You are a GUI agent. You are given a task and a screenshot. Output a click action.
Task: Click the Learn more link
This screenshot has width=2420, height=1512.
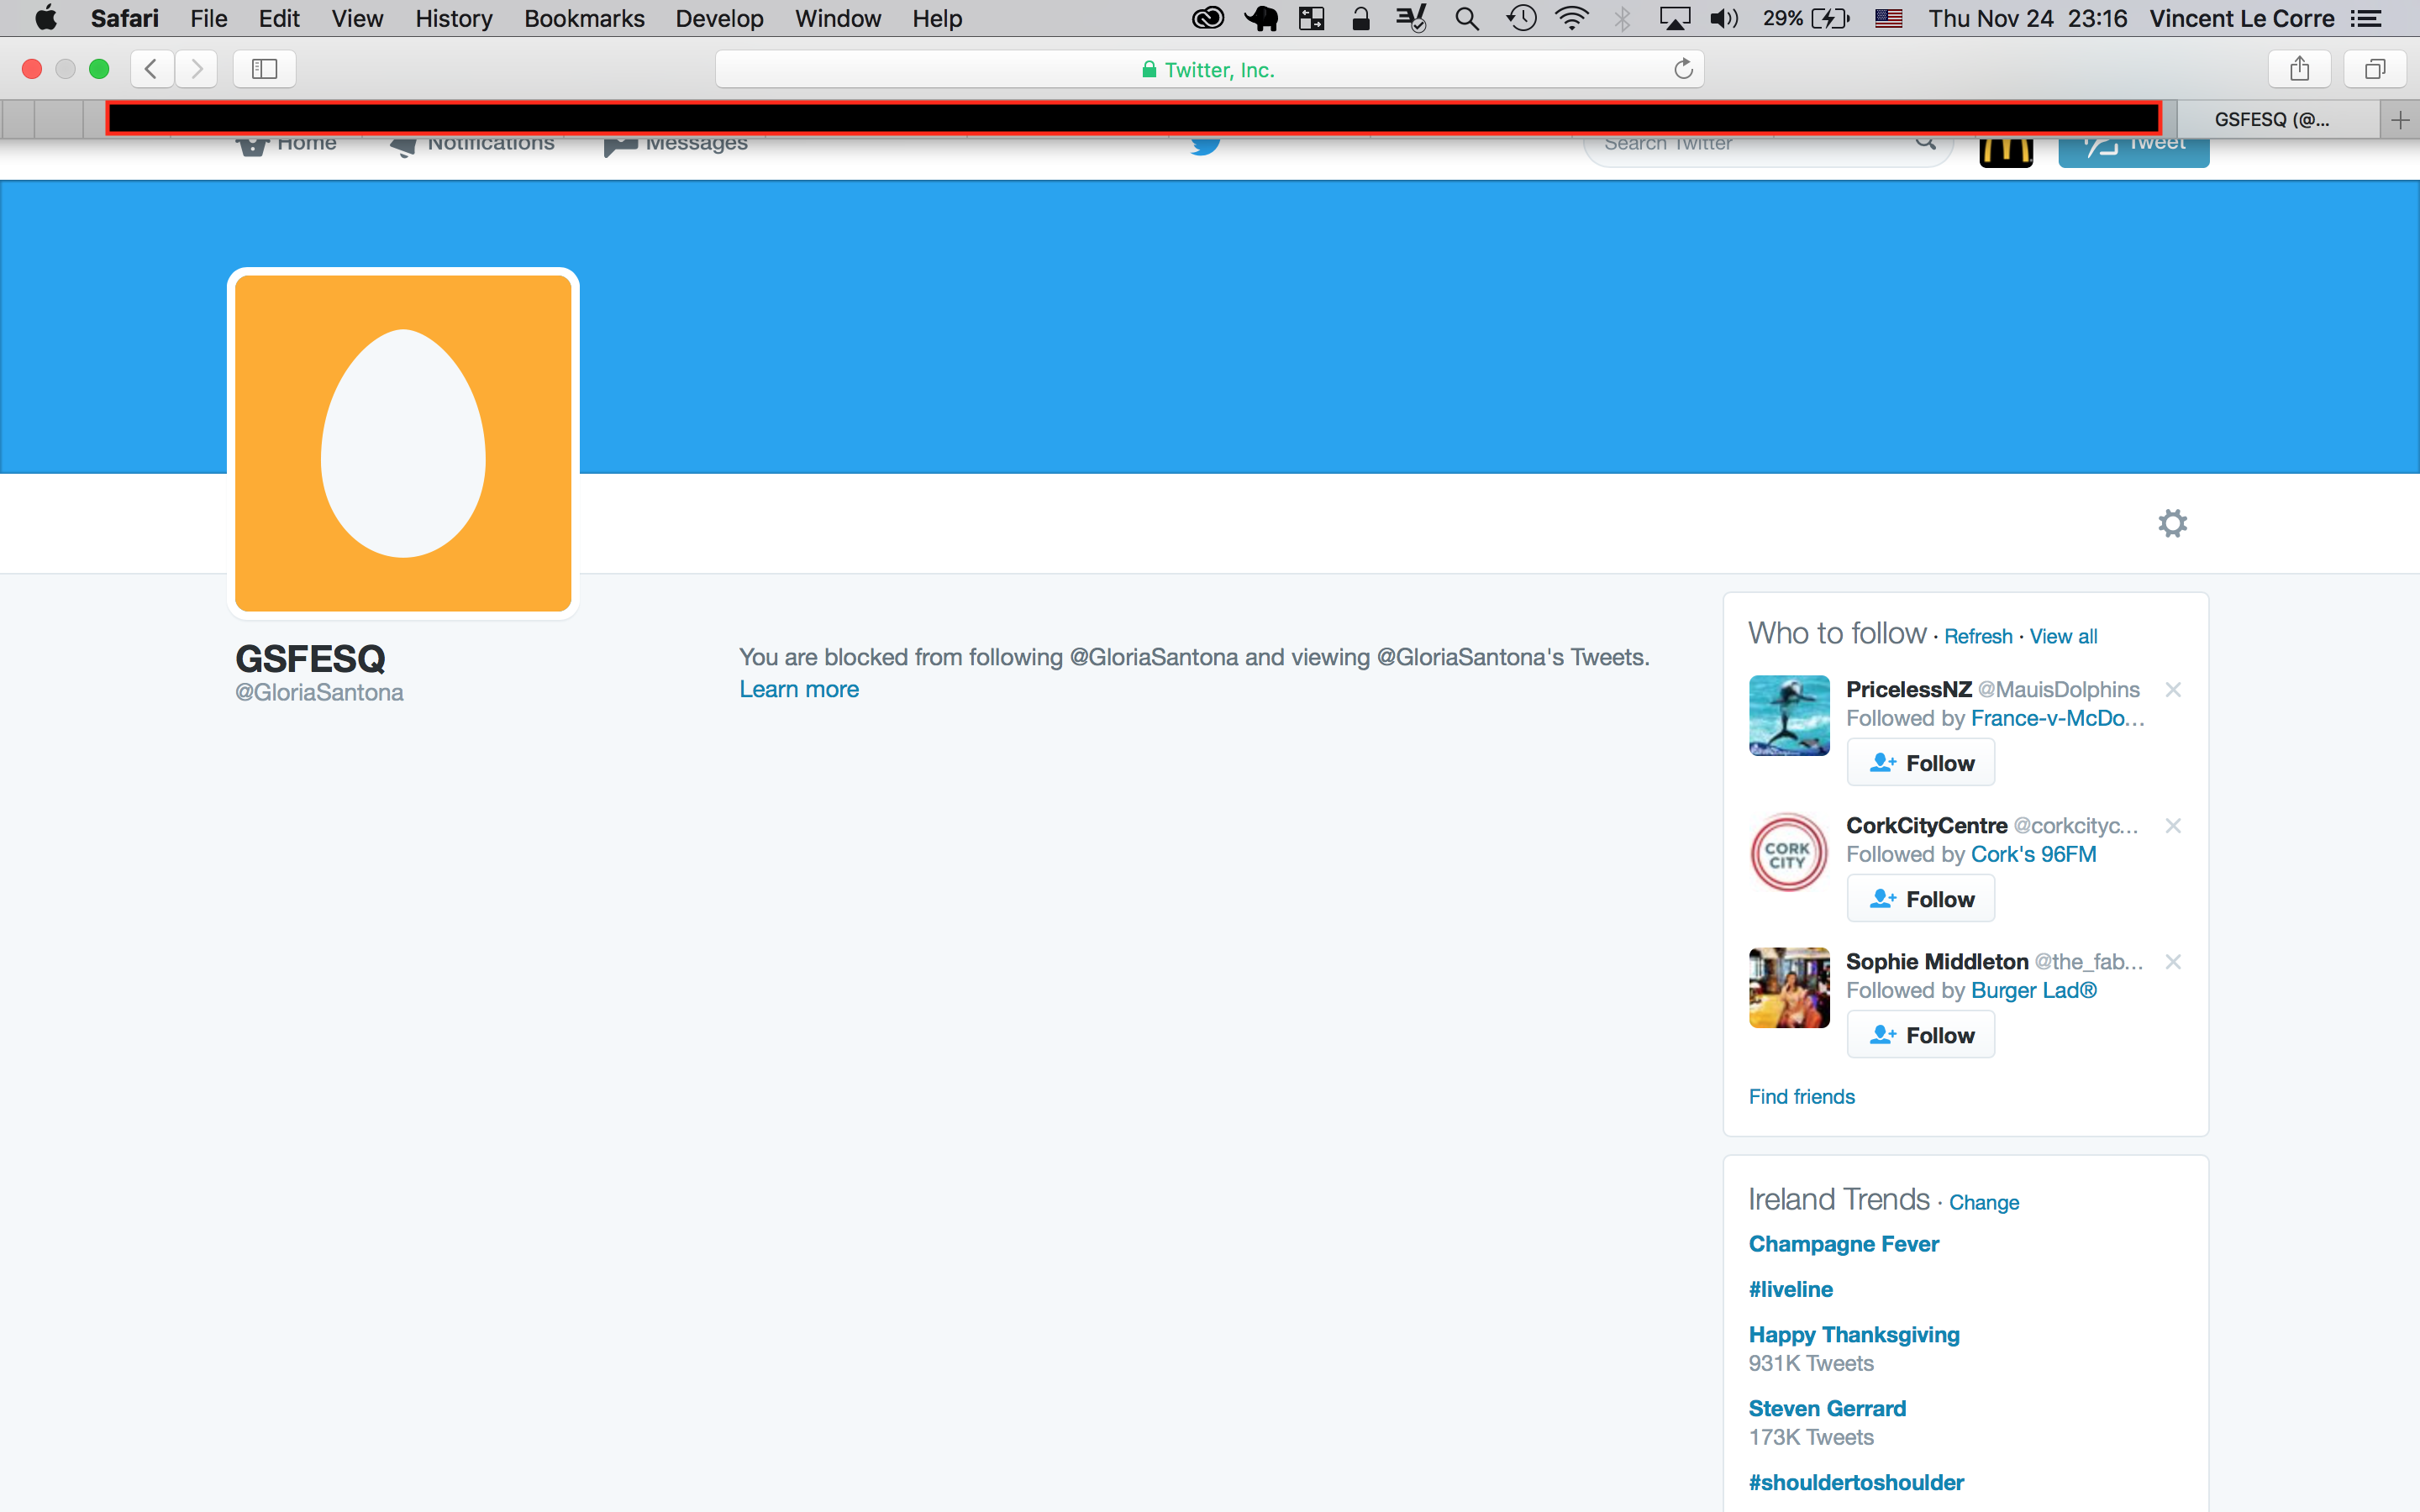(x=798, y=689)
